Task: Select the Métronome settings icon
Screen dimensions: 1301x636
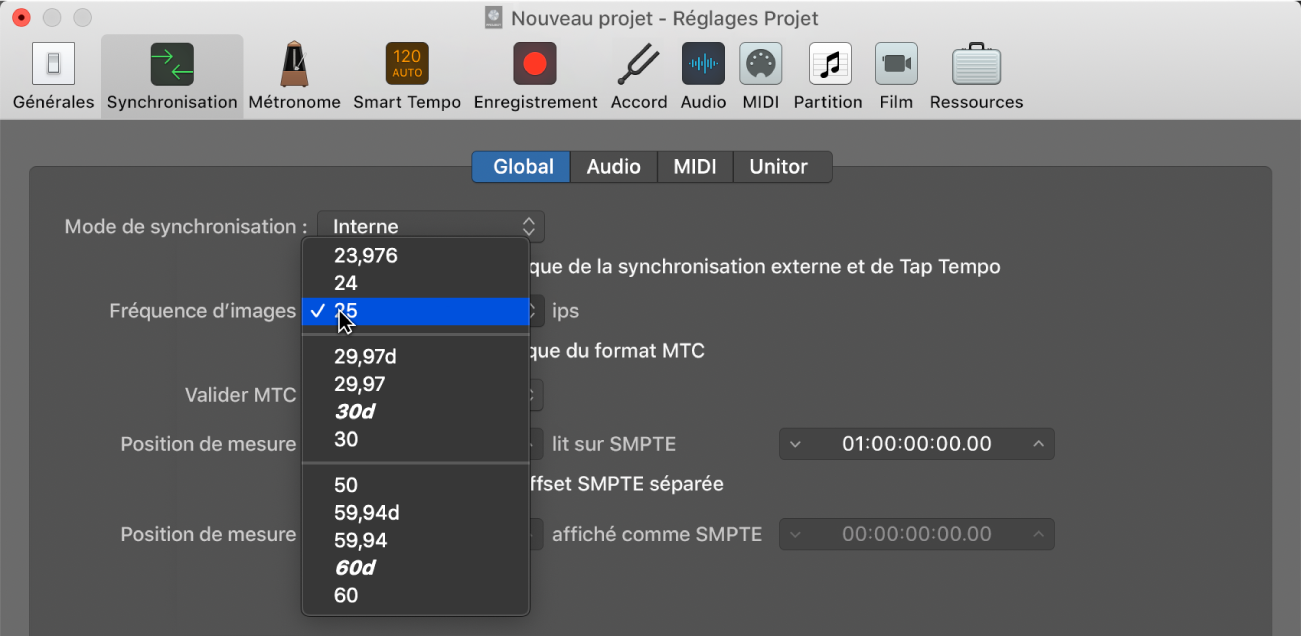Action: (294, 77)
